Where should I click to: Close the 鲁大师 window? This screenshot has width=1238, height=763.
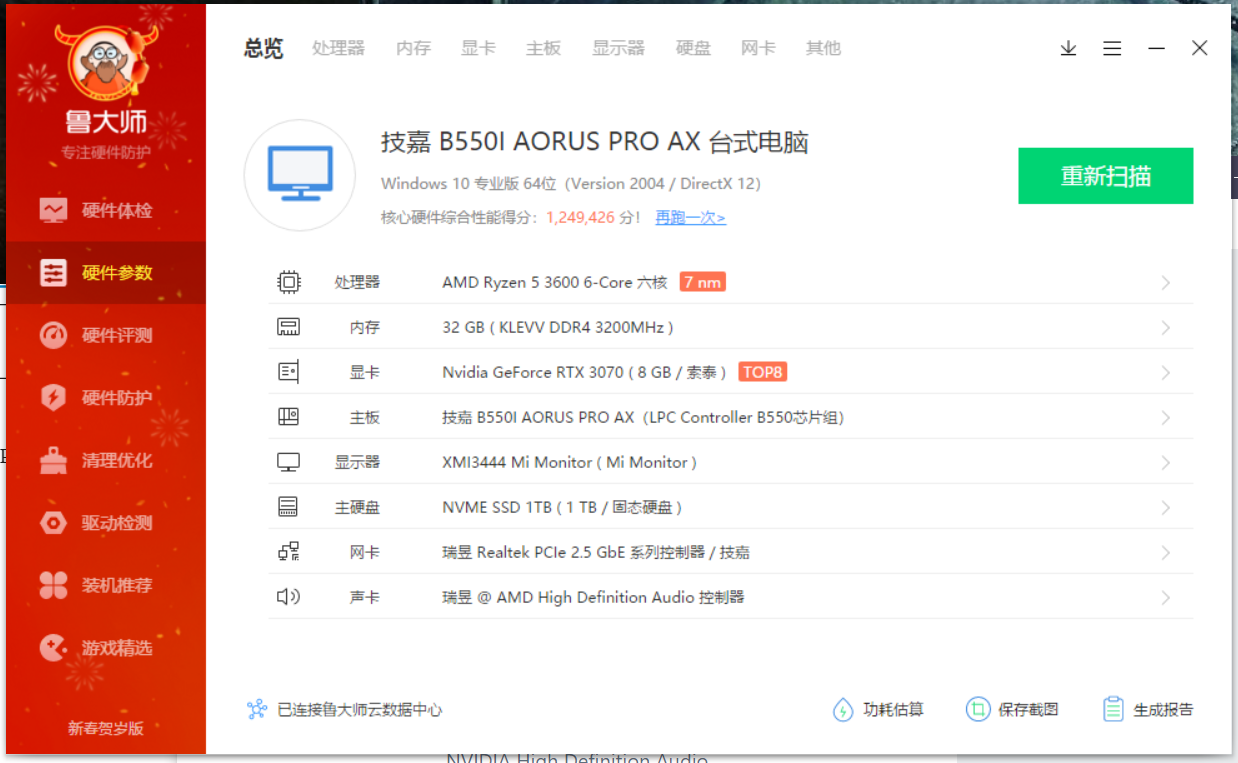pyautogui.click(x=1200, y=48)
